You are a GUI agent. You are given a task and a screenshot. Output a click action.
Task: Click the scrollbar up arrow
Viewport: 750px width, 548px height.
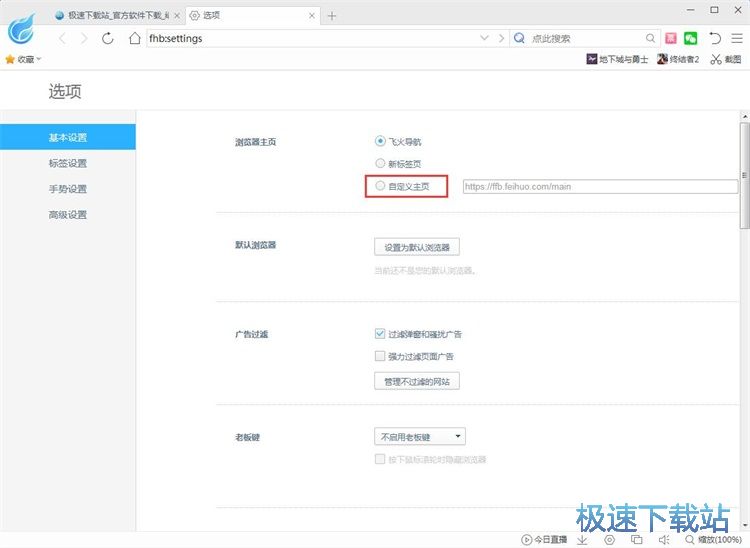point(745,116)
